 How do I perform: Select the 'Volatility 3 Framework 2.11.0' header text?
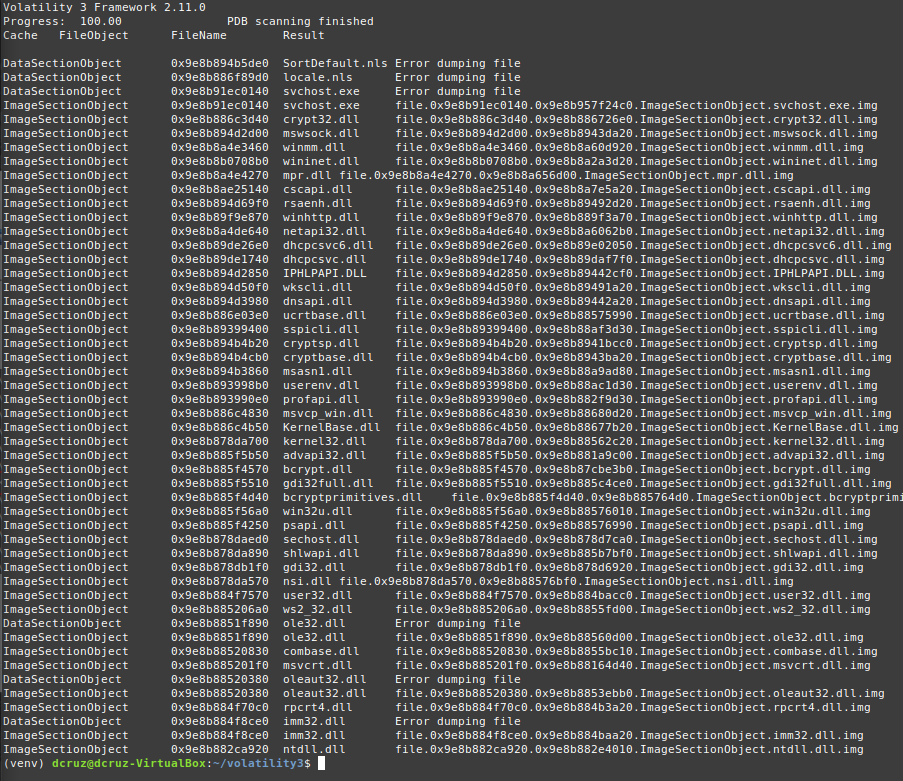[x=104, y=7]
